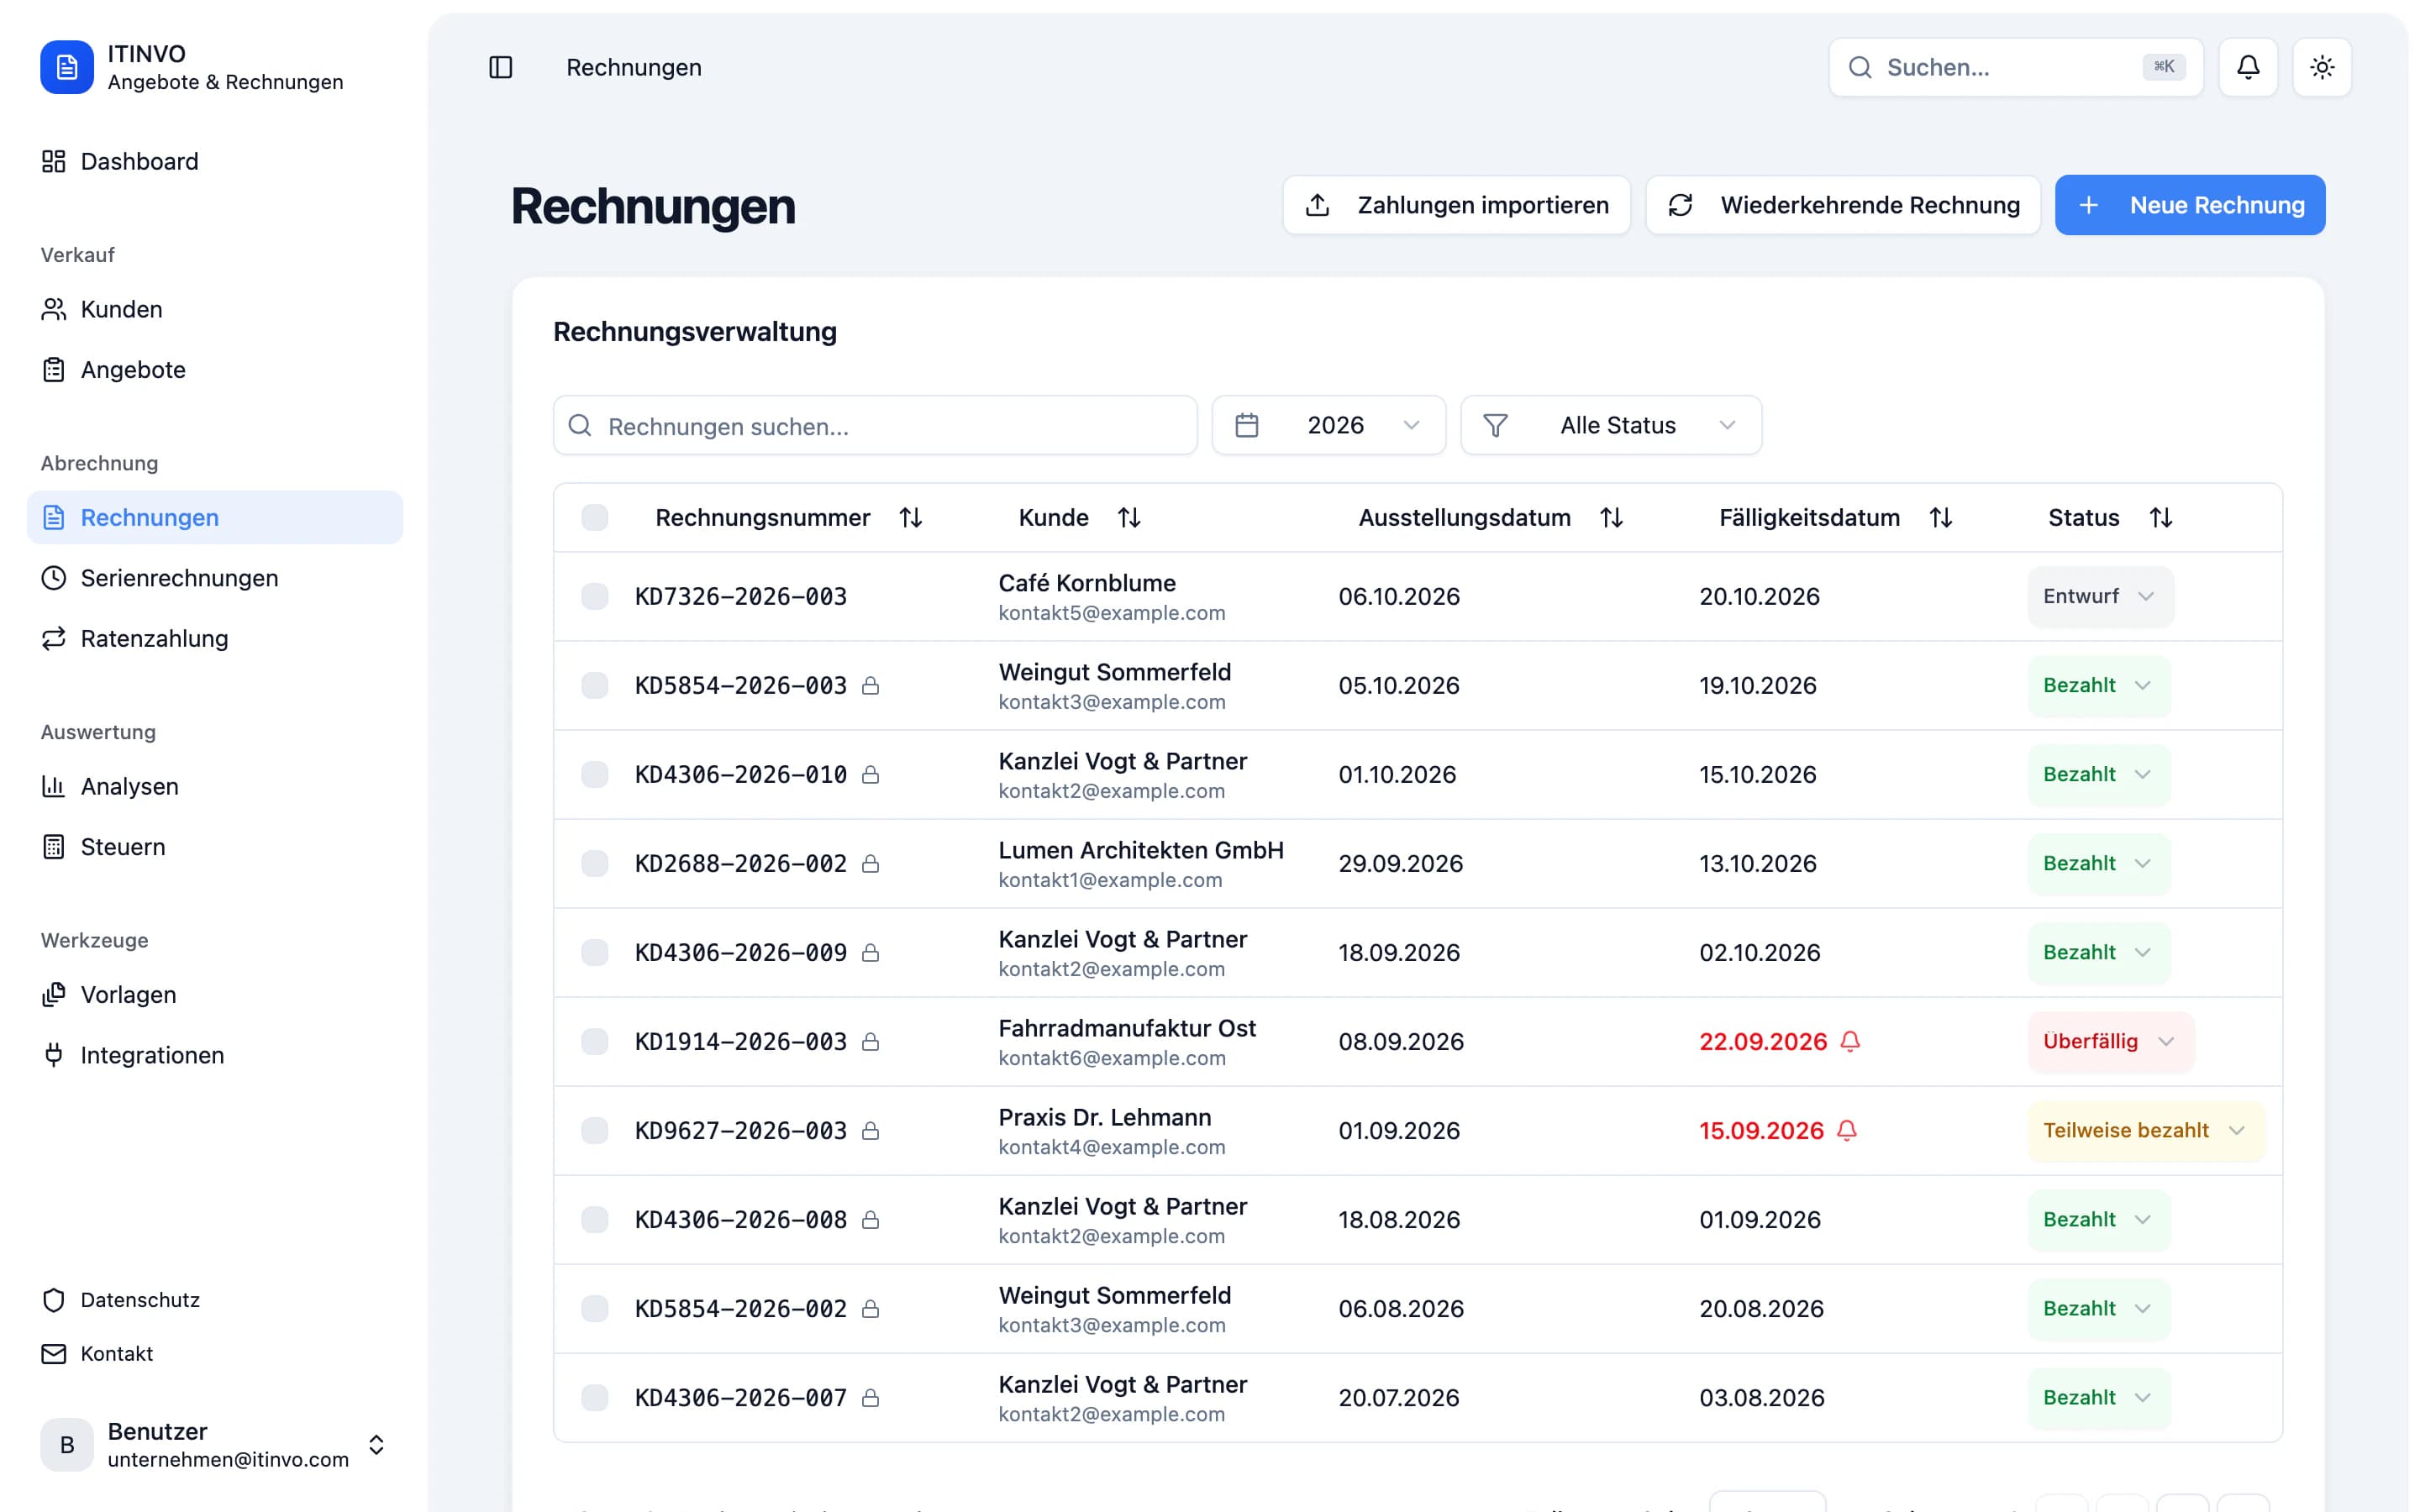Change the Entwurf status dropdown
2420x1512 pixels.
[2100, 596]
